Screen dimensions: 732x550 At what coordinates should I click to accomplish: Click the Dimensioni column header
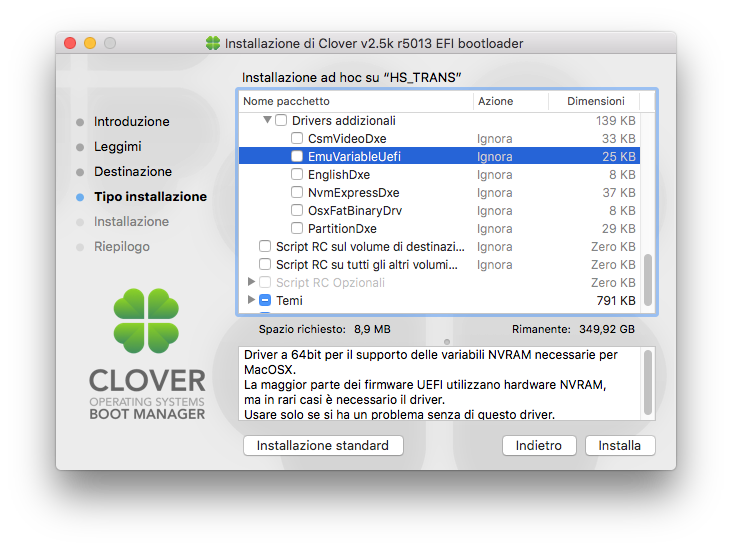(x=594, y=101)
